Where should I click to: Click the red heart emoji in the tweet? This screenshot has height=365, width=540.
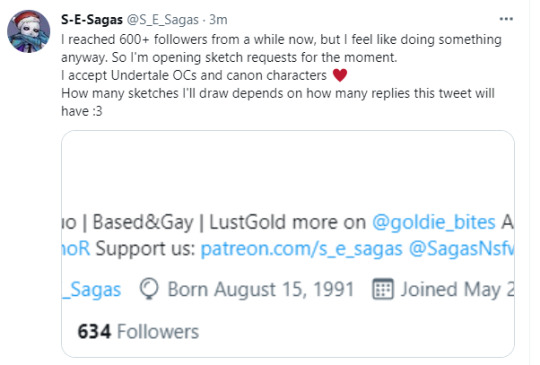coord(340,75)
